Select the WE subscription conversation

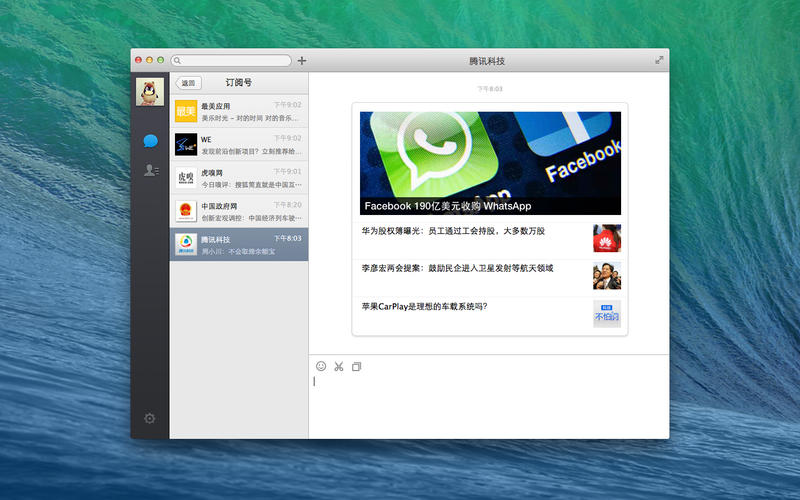[239, 145]
